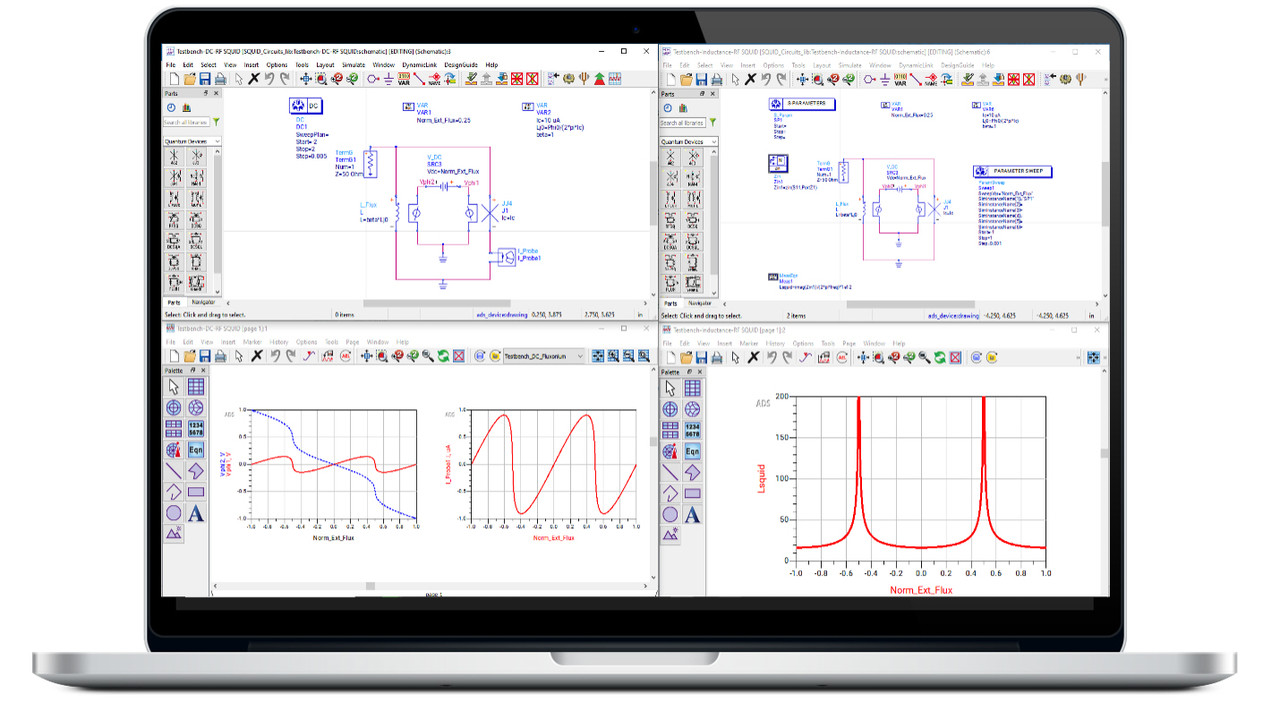Open the DesignGuide menu in top-left schematic window
The height and width of the screenshot is (711, 1280).
coord(461,65)
